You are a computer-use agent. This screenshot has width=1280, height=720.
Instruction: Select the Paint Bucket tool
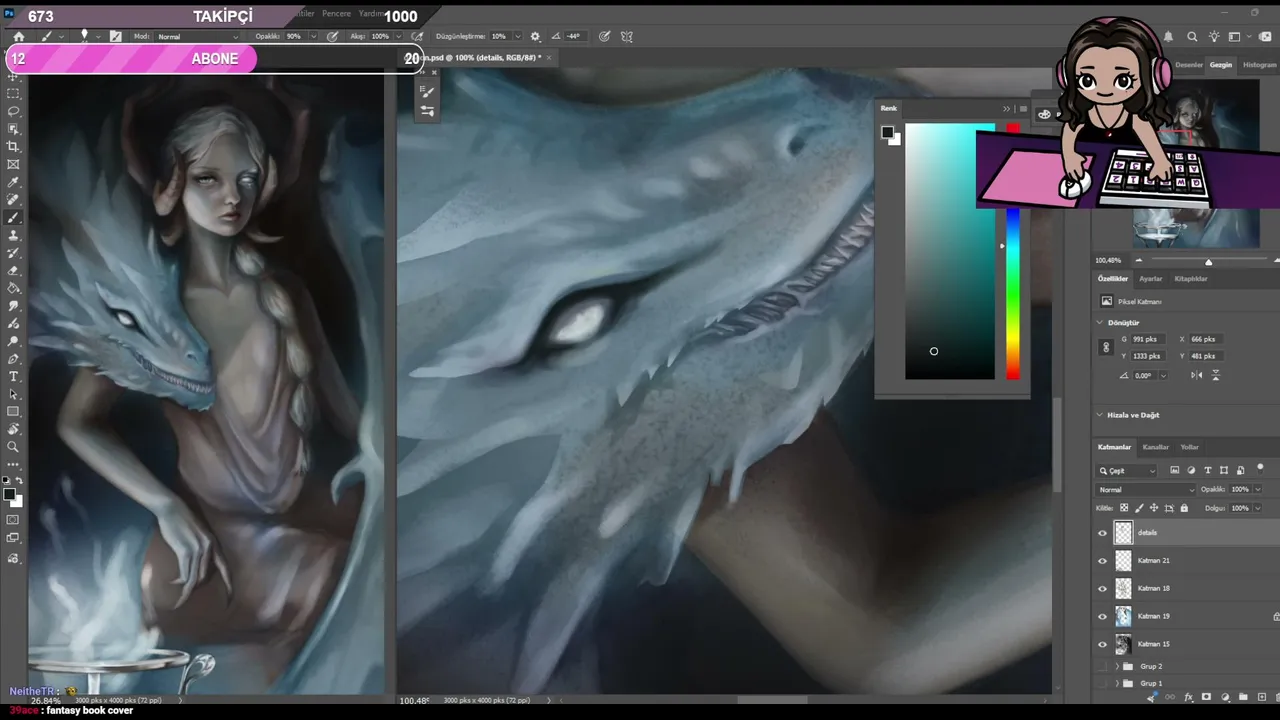[13, 289]
